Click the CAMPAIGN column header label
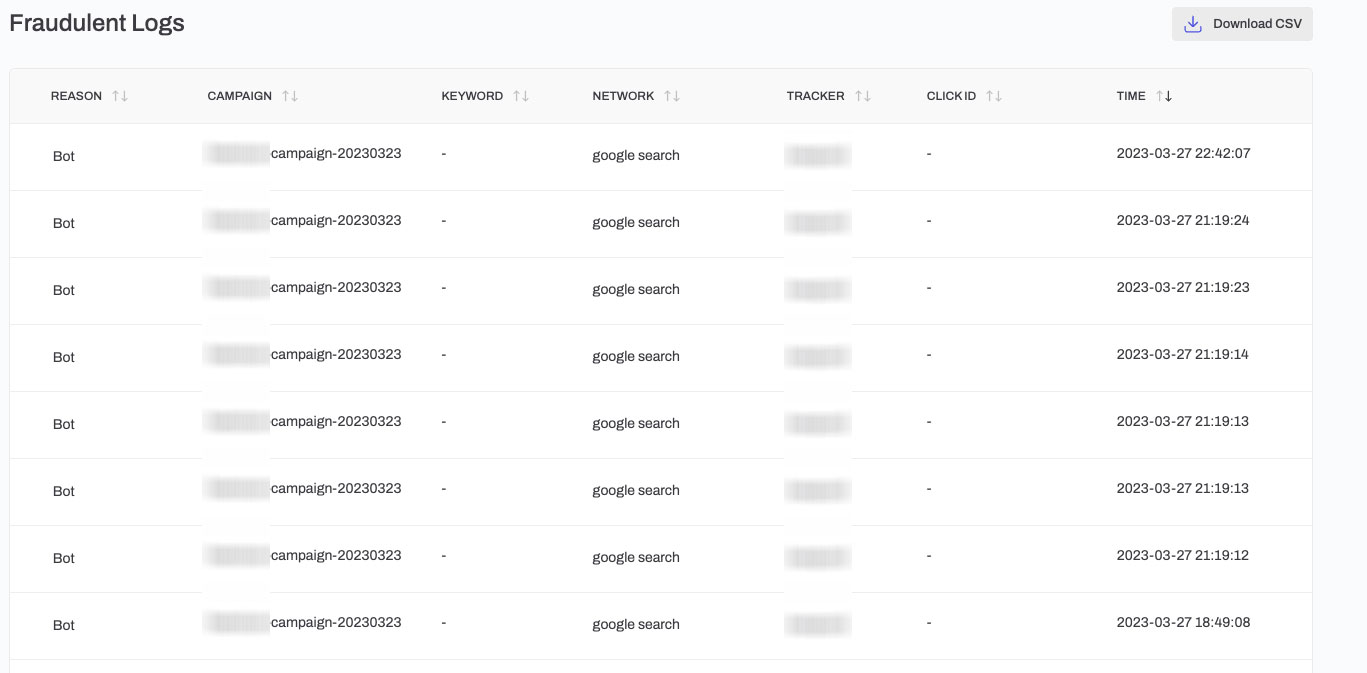This screenshot has height=673, width=1367. [x=239, y=96]
